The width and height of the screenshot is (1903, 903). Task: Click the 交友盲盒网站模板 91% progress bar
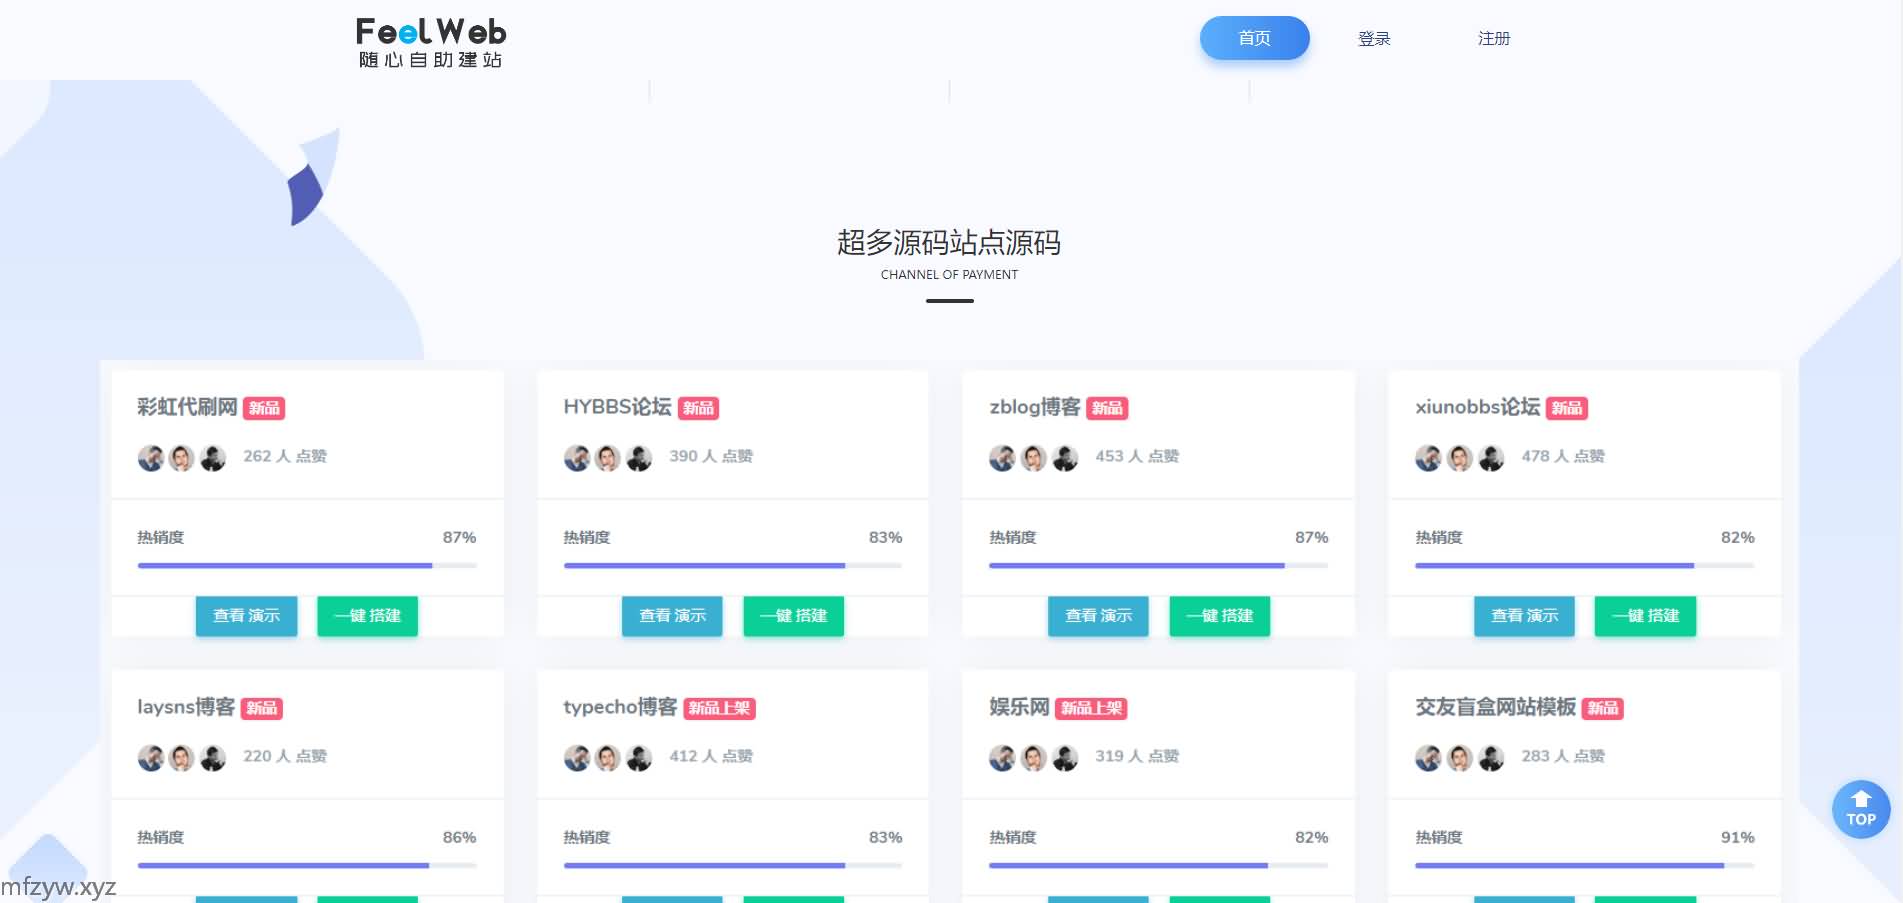point(1584,866)
